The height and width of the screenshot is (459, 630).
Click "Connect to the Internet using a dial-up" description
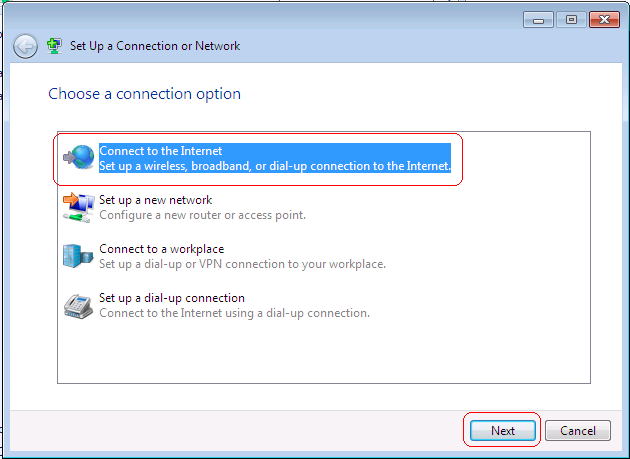tap(234, 313)
